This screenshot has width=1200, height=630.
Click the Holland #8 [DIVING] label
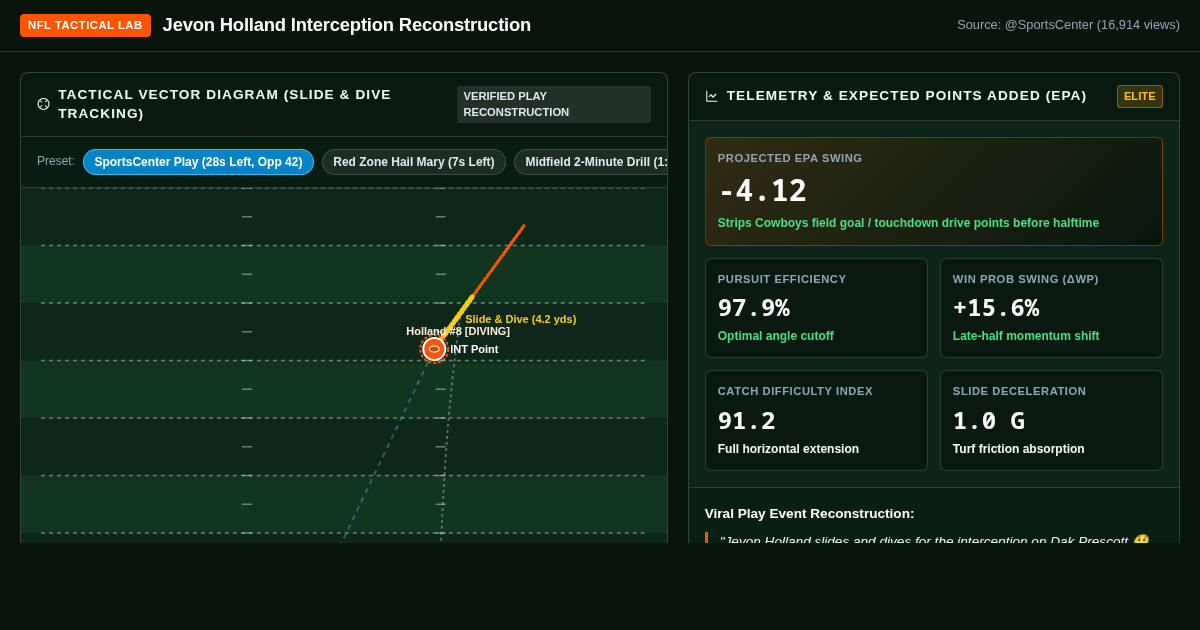coord(458,331)
